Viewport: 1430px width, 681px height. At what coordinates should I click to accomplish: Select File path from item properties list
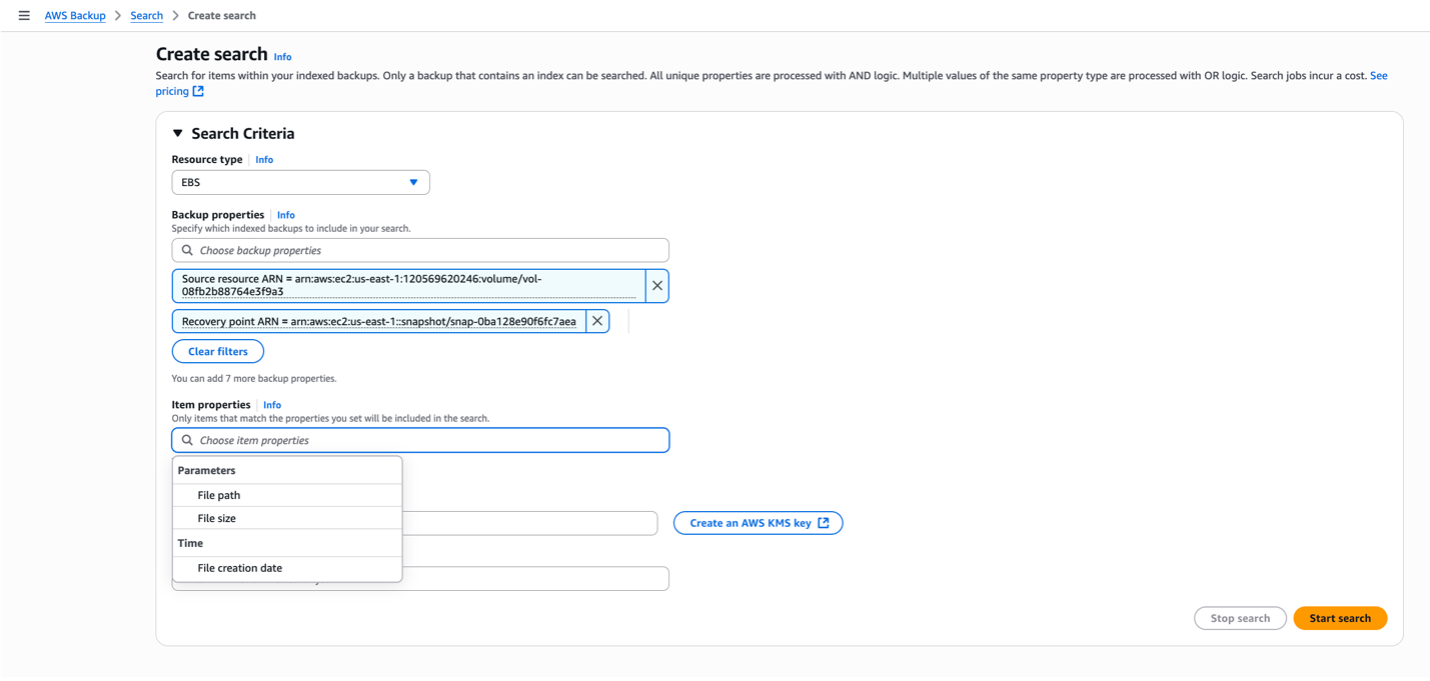(221, 494)
